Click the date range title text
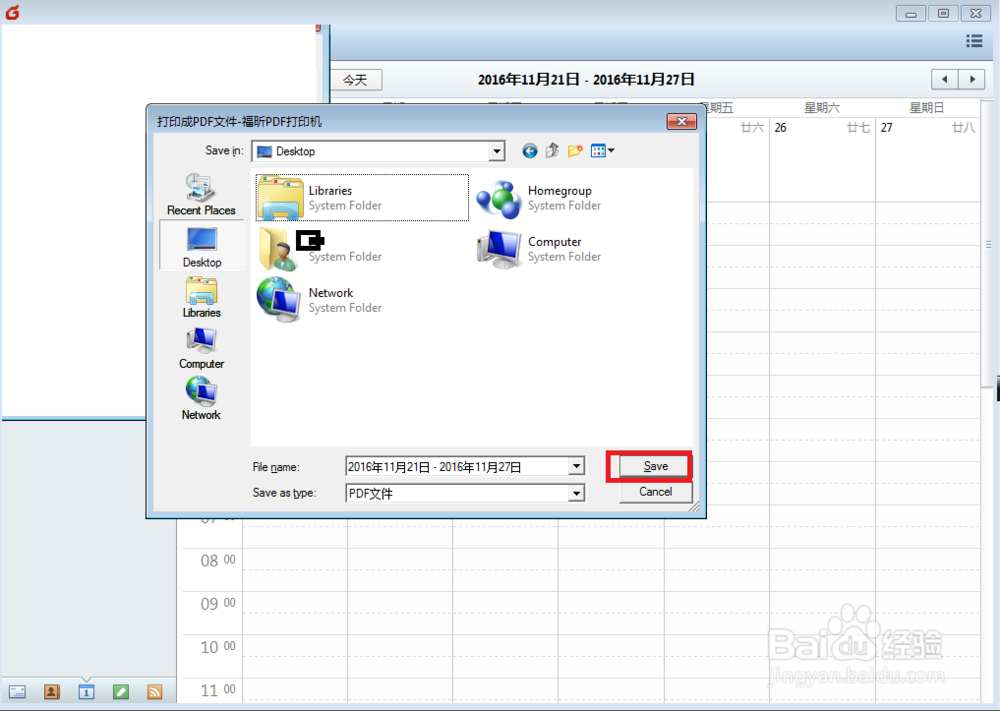 coord(585,80)
